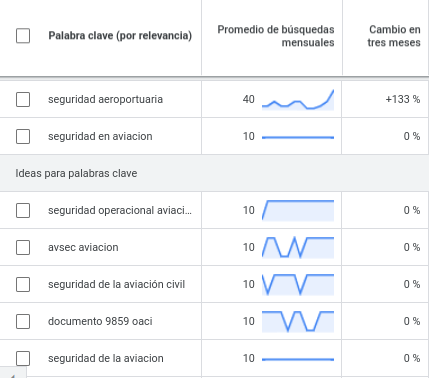Open trend sparkline for seguridad aeroportuaria
The image size is (429, 378).
(298, 100)
